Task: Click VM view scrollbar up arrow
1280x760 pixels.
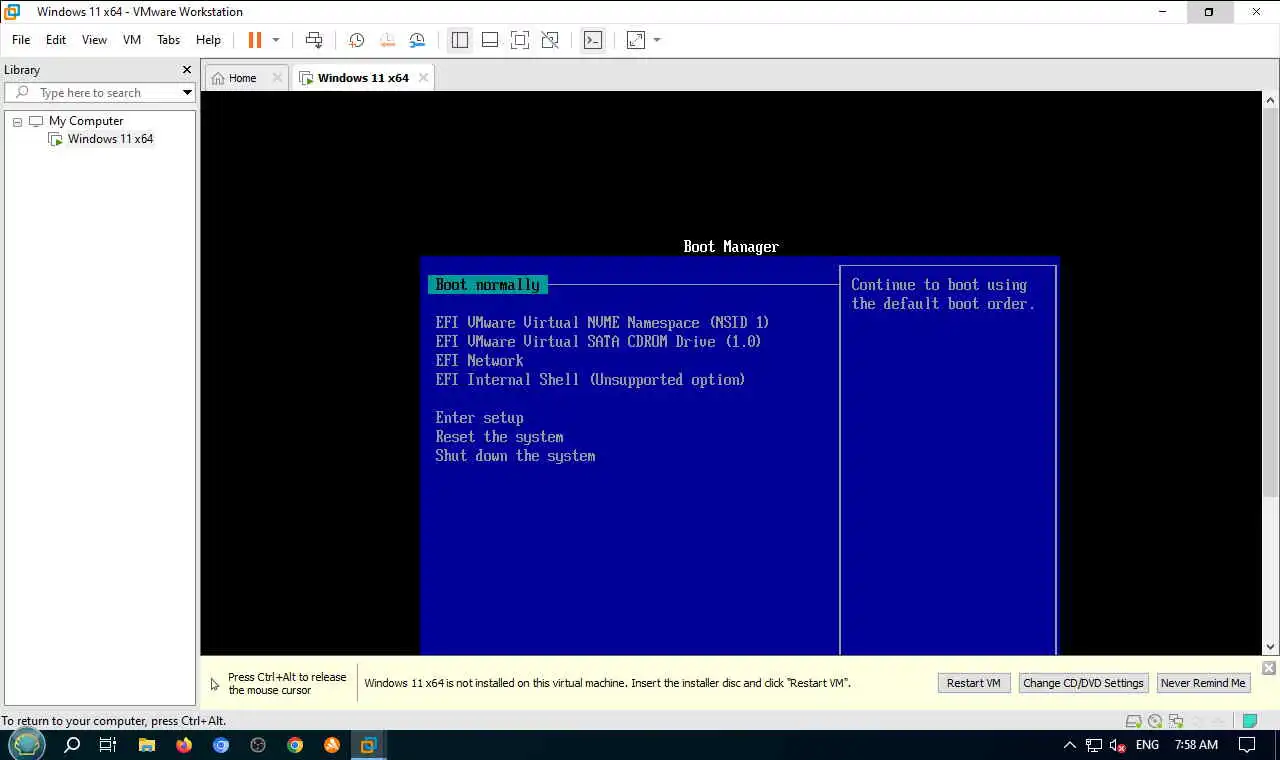Action: tap(1271, 100)
